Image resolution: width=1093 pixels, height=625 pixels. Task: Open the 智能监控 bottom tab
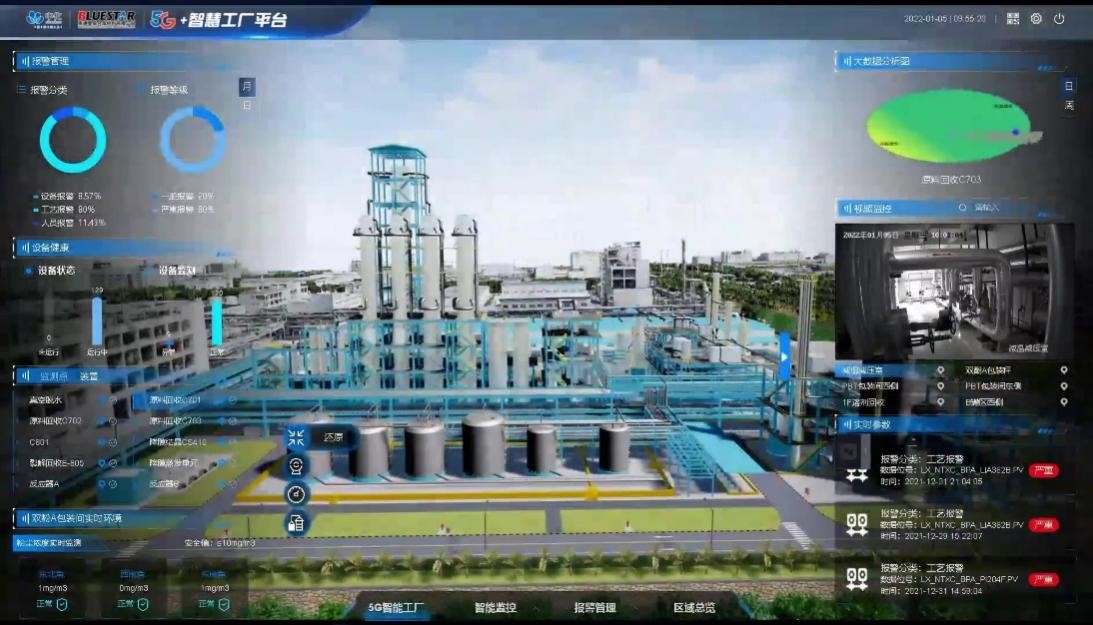coord(495,608)
